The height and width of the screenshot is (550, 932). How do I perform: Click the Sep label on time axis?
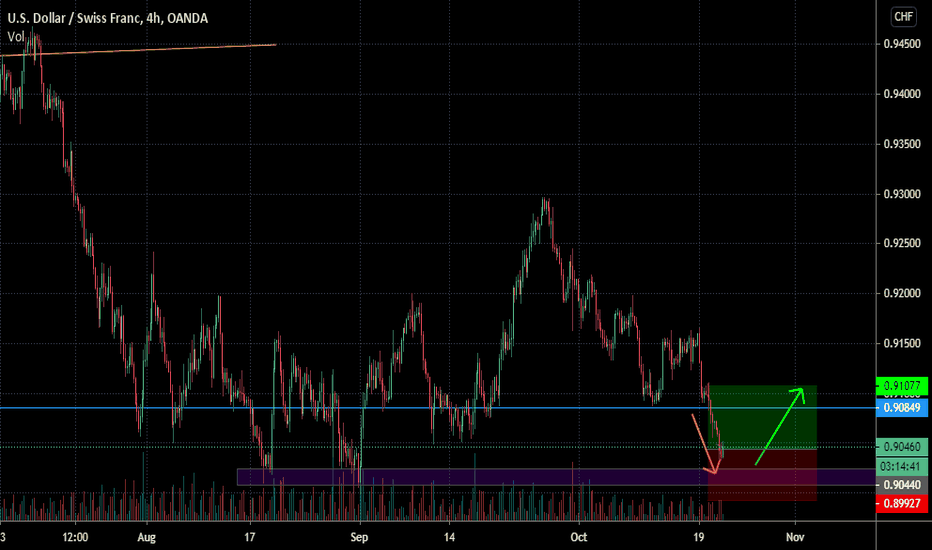pos(359,538)
